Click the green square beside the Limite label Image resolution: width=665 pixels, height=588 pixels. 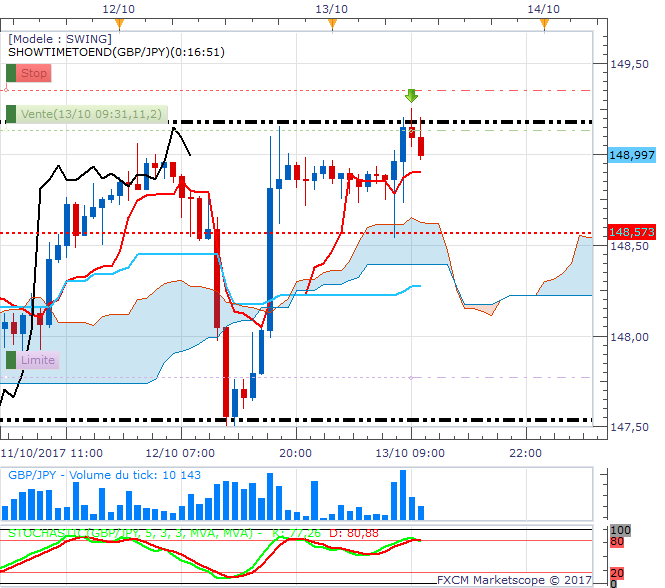tap(11, 360)
